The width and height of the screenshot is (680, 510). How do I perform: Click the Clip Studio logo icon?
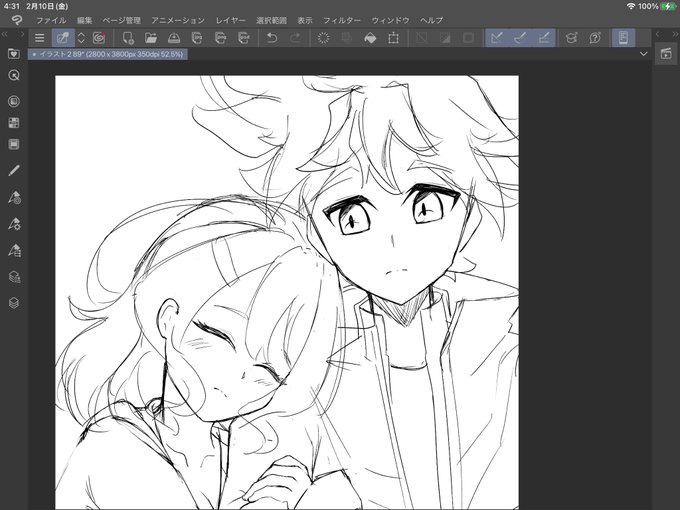click(17, 20)
